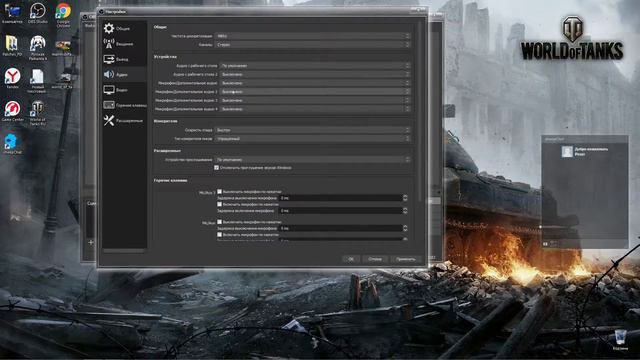This screenshot has width=640, height=360.
Task: Launch Google Chrome desktop shortcut
Action: point(63,15)
